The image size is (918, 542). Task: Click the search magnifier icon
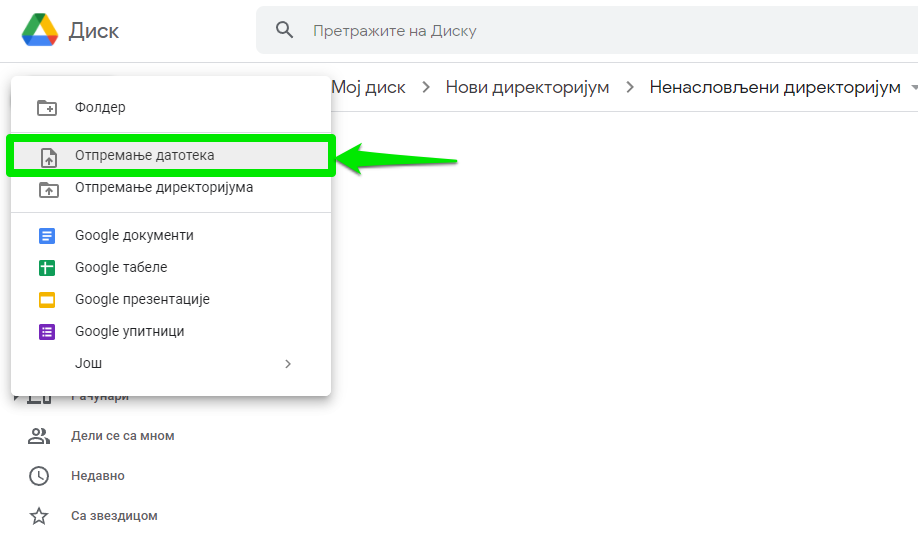click(x=285, y=30)
